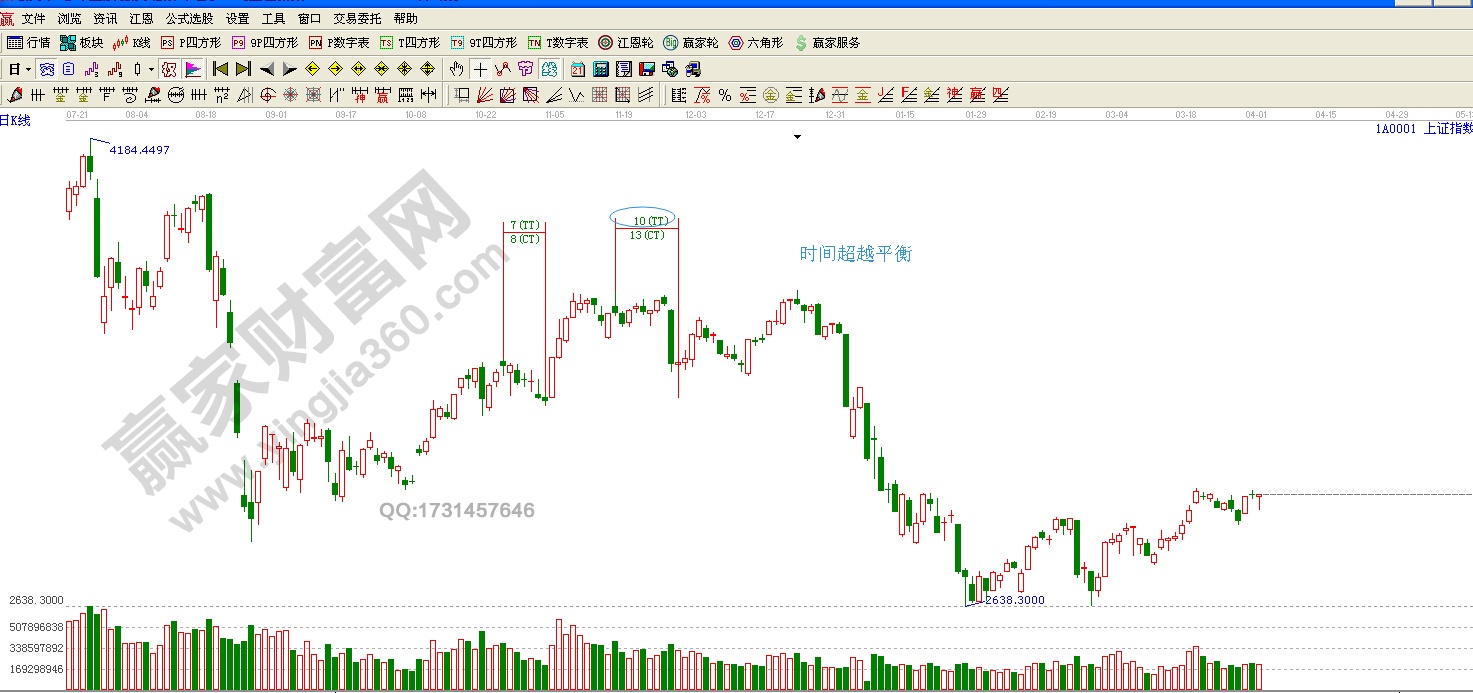1473x693 pixels.
Task: Click the green dollar 赢家服务 icon
Action: pyautogui.click(x=827, y=43)
